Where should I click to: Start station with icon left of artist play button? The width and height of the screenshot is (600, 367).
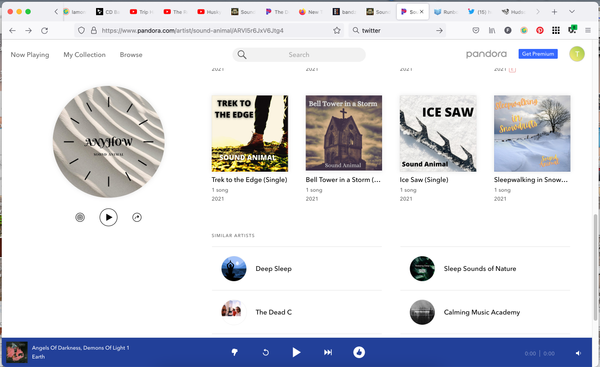[x=80, y=217]
